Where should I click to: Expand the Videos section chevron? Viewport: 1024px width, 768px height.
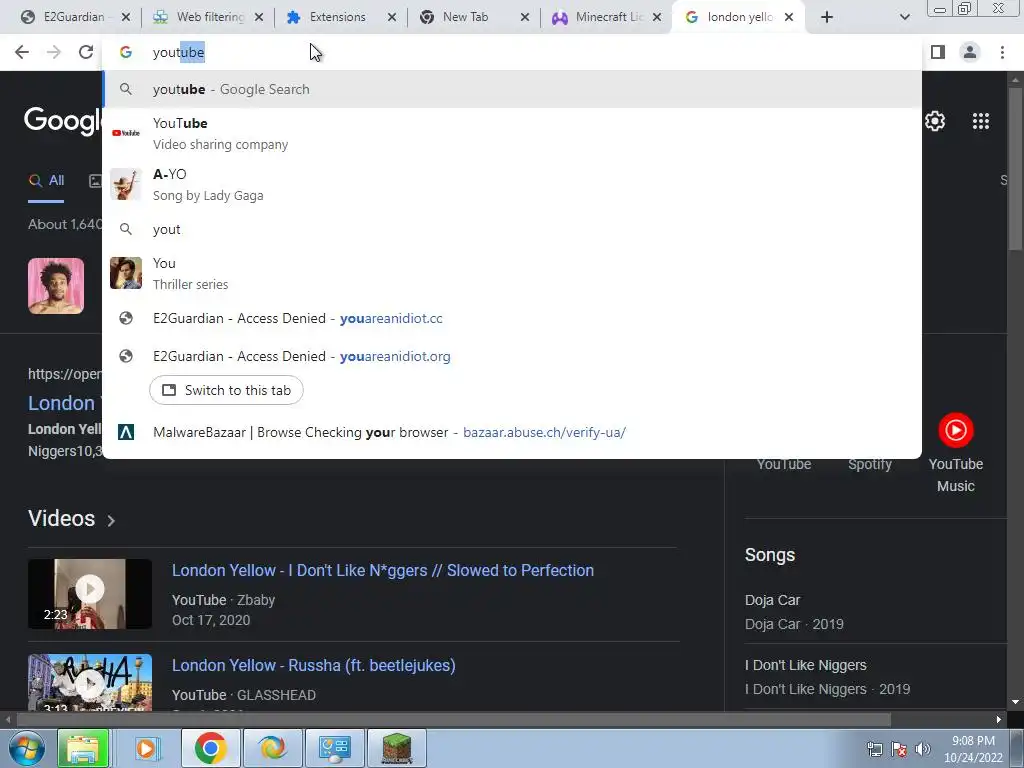pos(111,520)
